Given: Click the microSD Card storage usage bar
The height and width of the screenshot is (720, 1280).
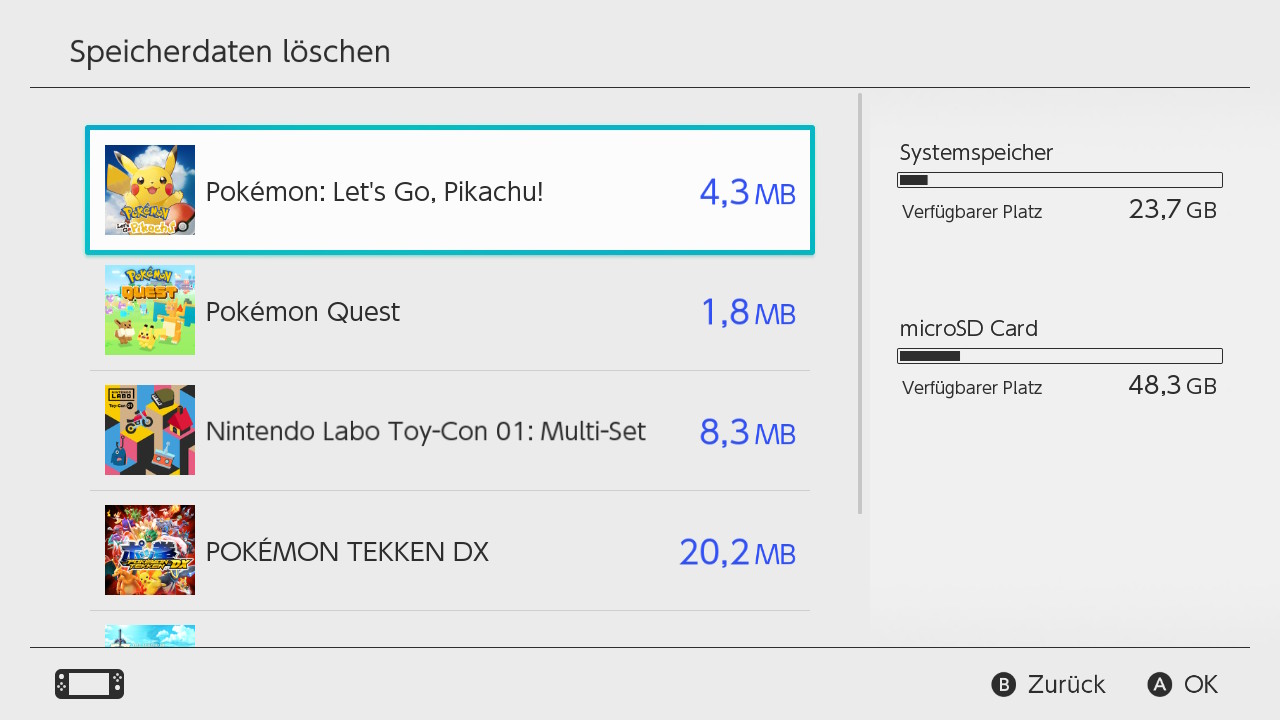Looking at the screenshot, I should (1060, 356).
